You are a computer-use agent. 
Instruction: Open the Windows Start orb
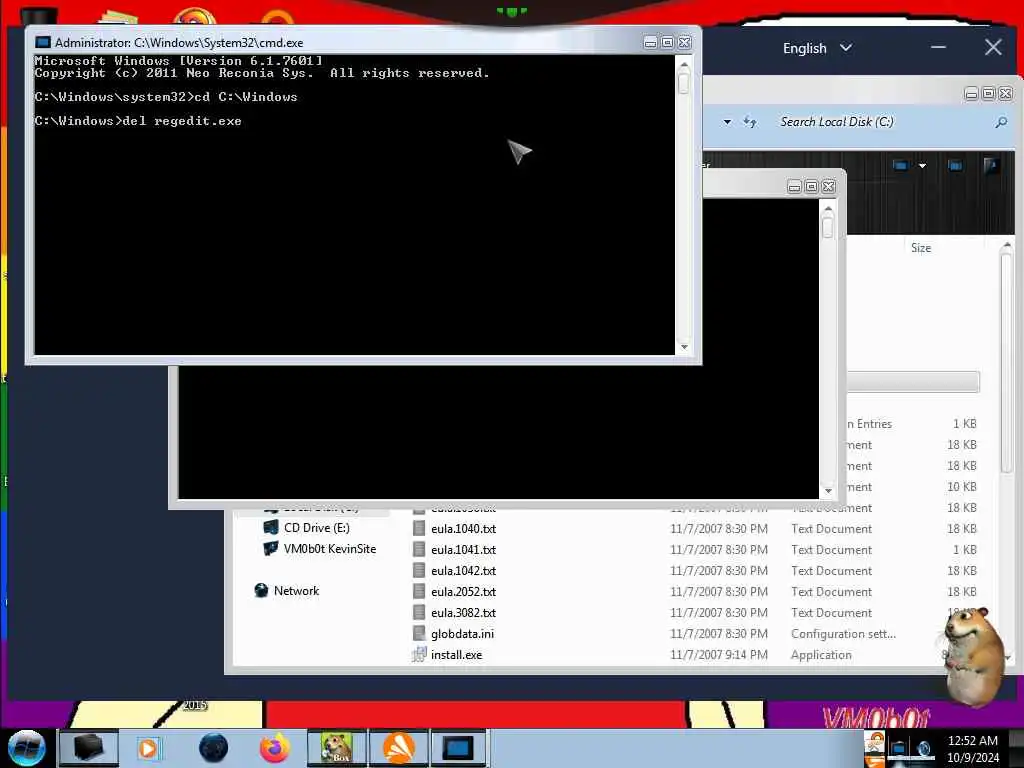pos(26,748)
